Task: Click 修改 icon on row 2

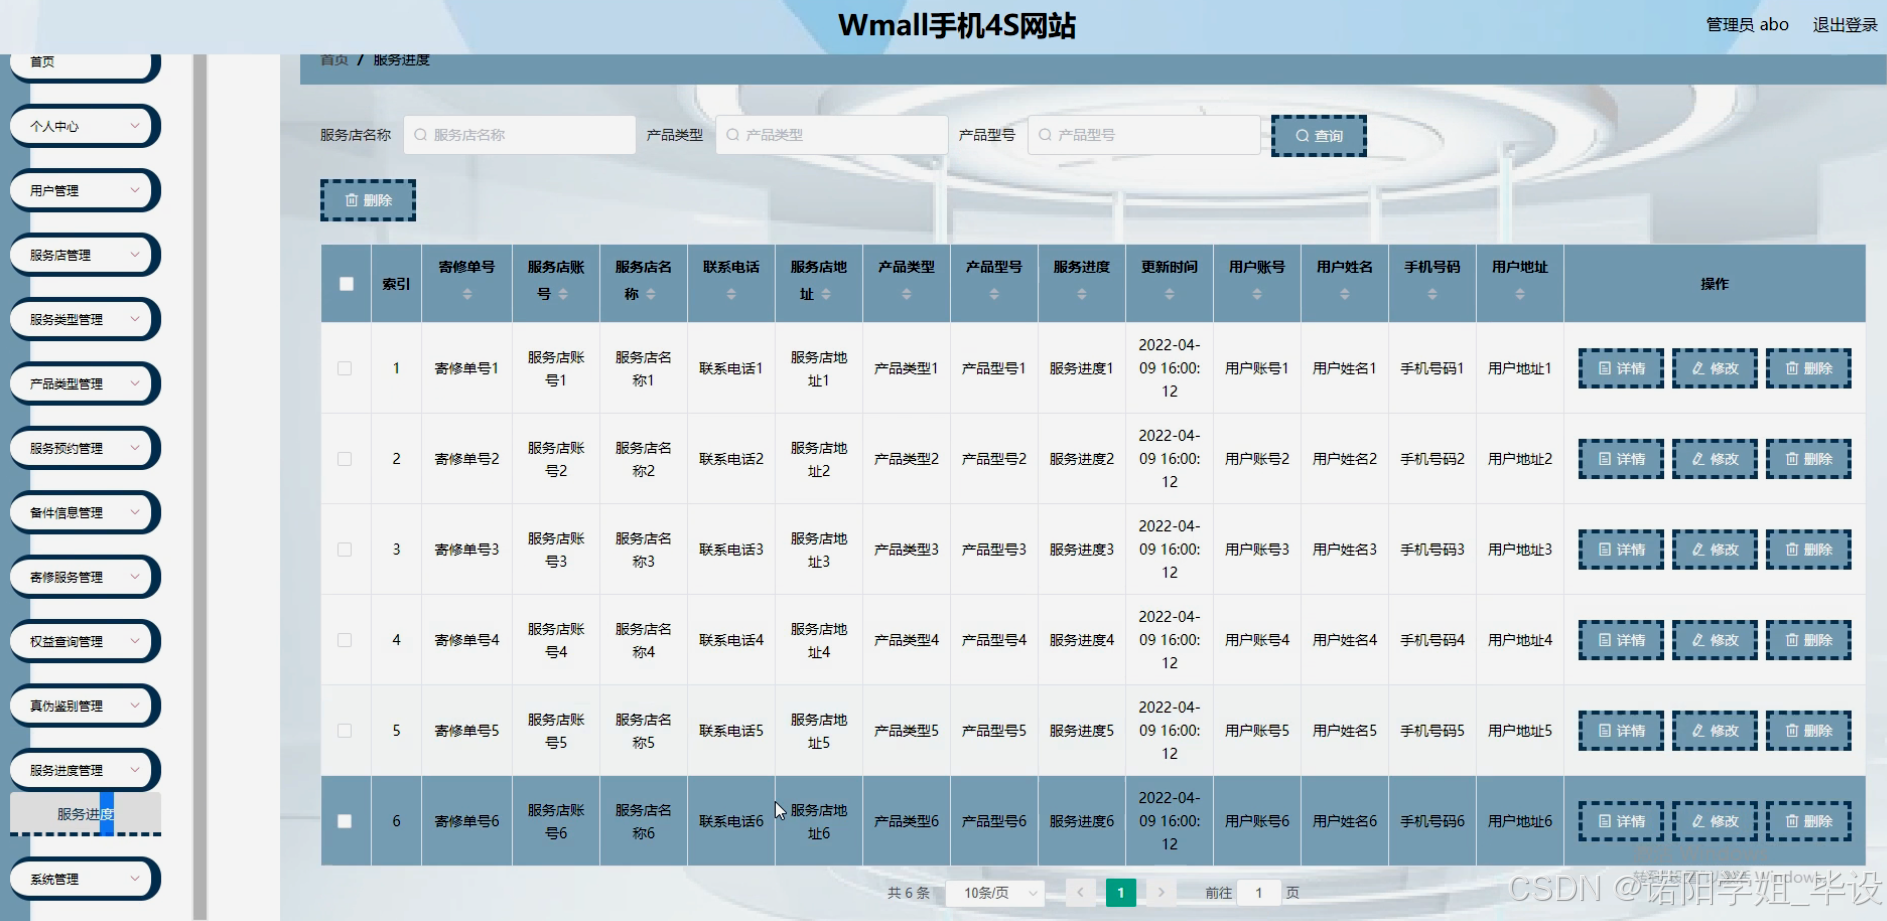Action: (x=1714, y=458)
